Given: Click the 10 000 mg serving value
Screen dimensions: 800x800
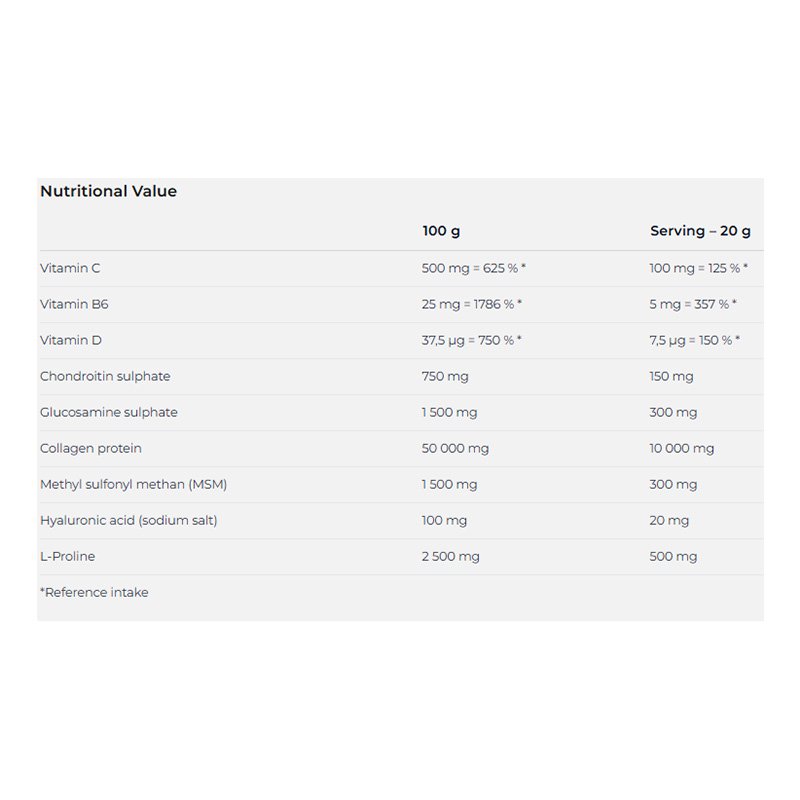Looking at the screenshot, I should 681,448.
